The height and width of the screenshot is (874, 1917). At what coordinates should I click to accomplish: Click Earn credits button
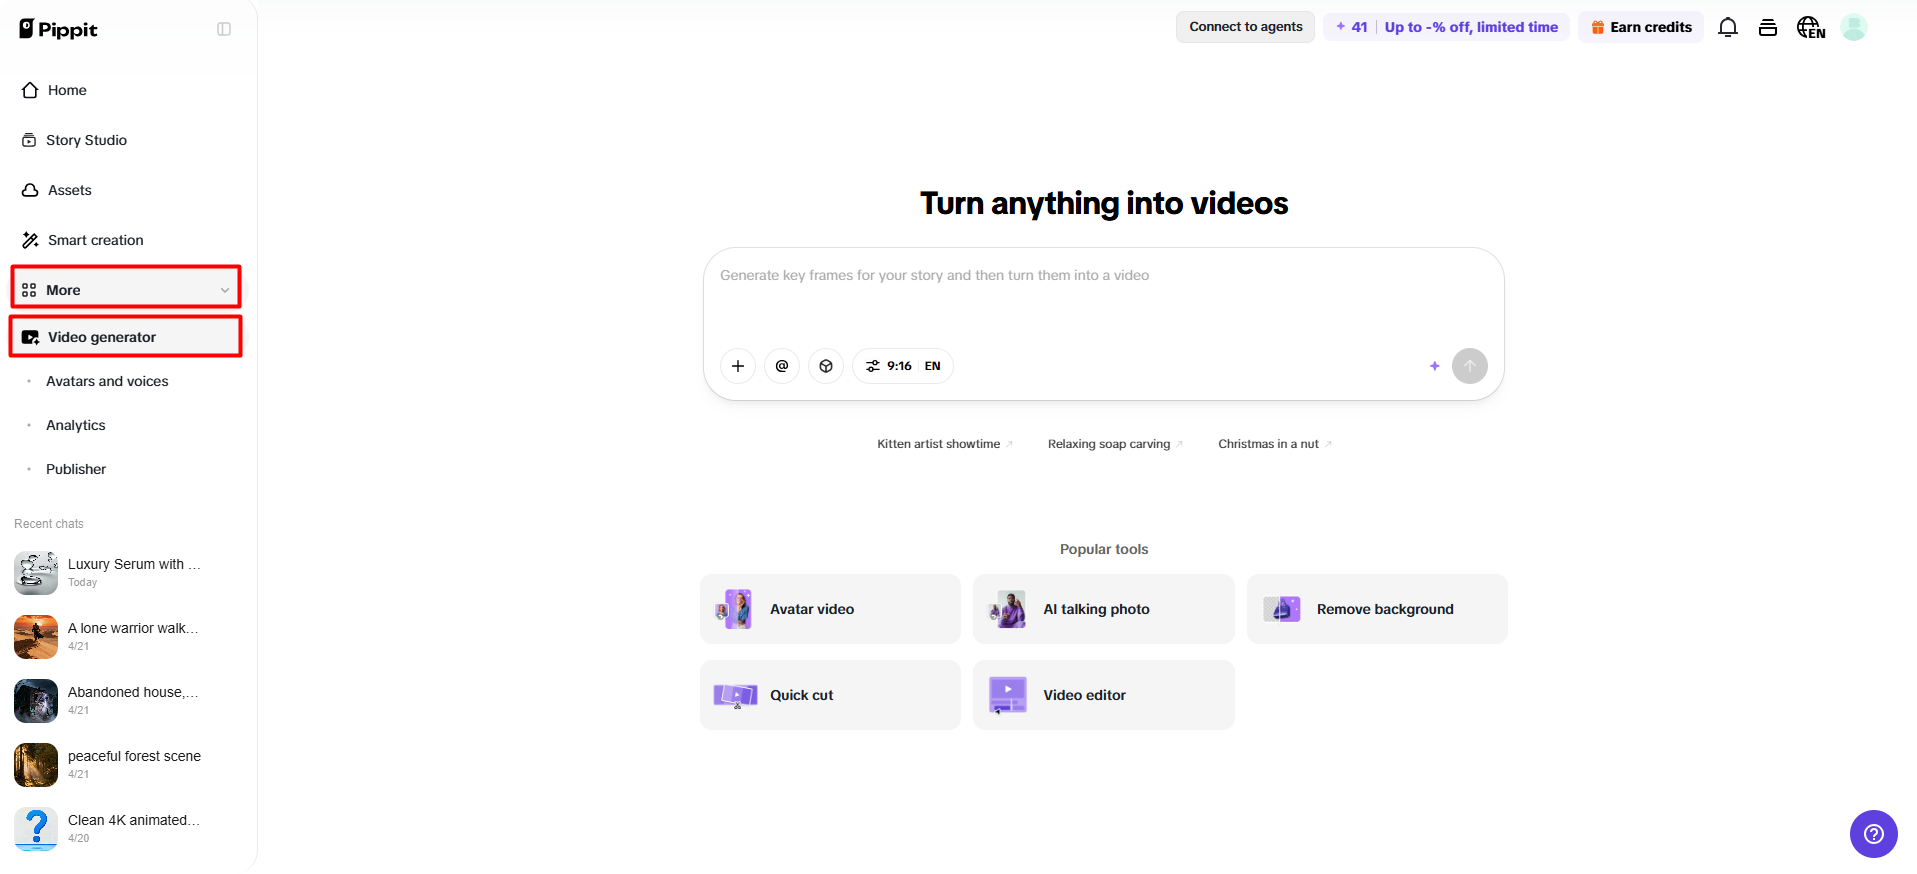point(1641,27)
